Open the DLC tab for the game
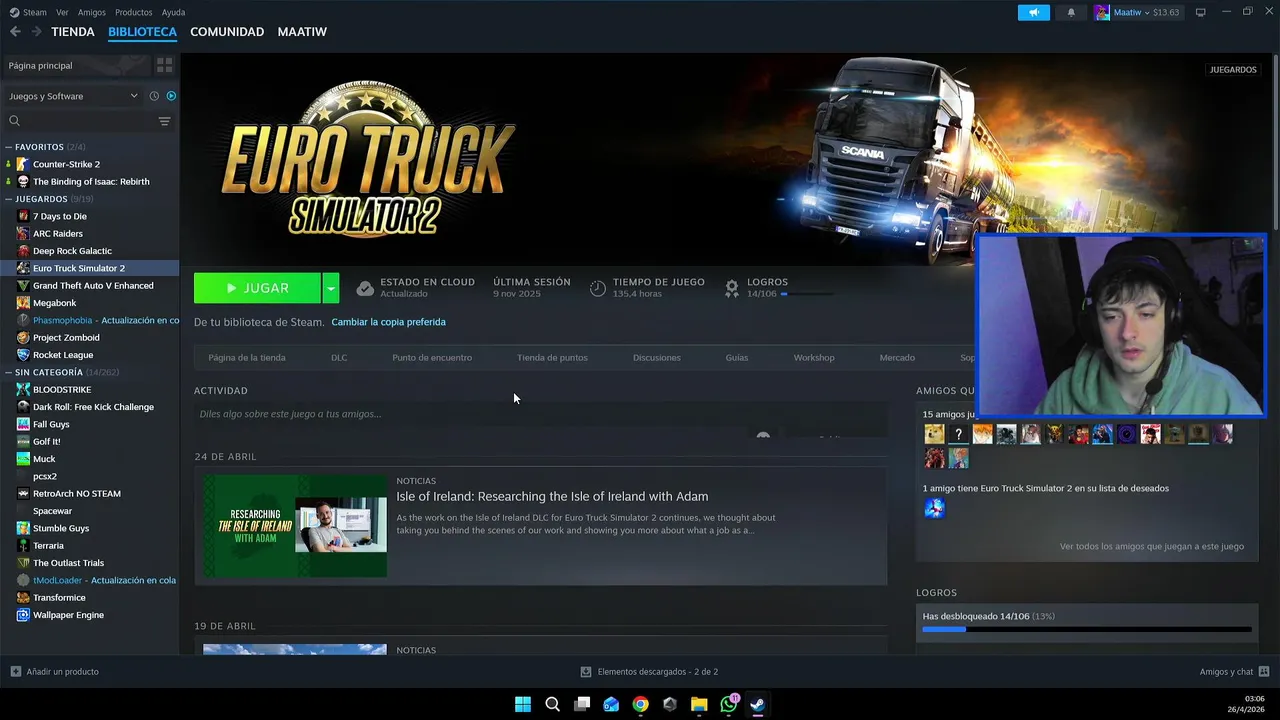Image resolution: width=1280 pixels, height=720 pixels. 339,357
